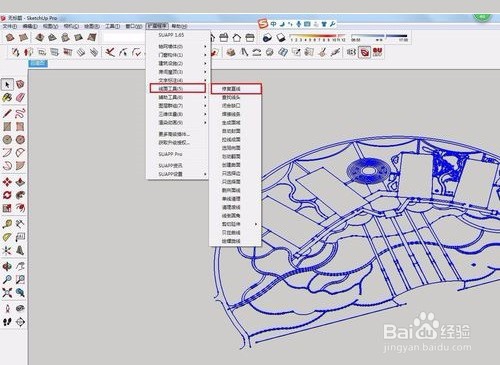Select the Push/Pull tool

point(20,182)
